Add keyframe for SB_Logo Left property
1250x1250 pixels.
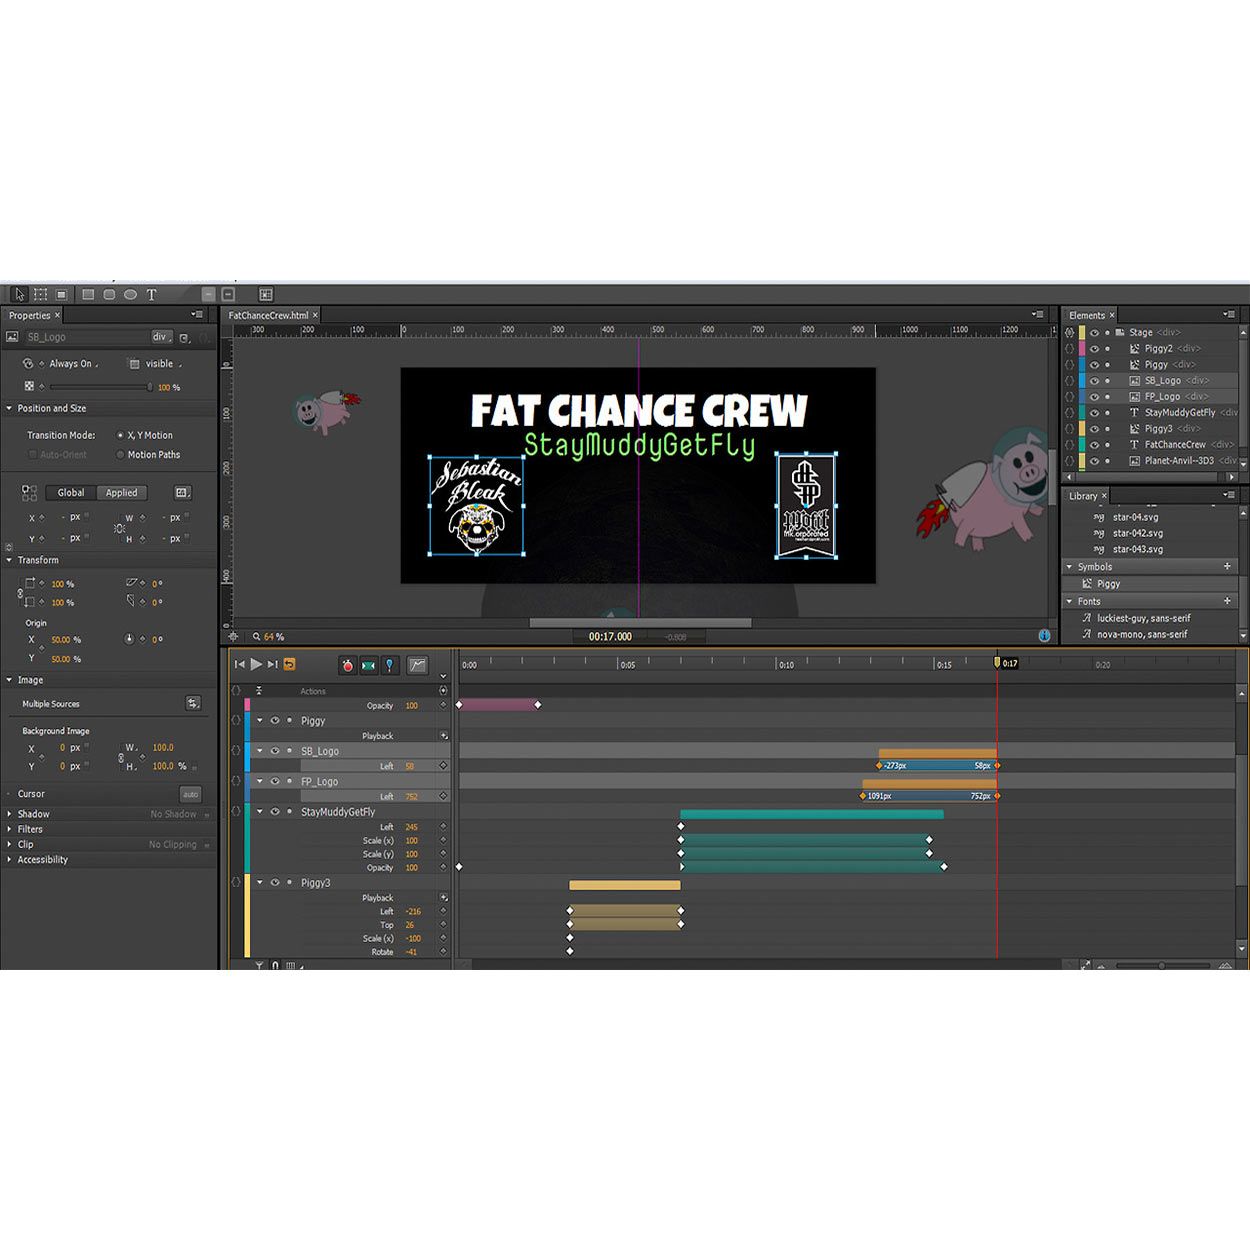[x=443, y=766]
